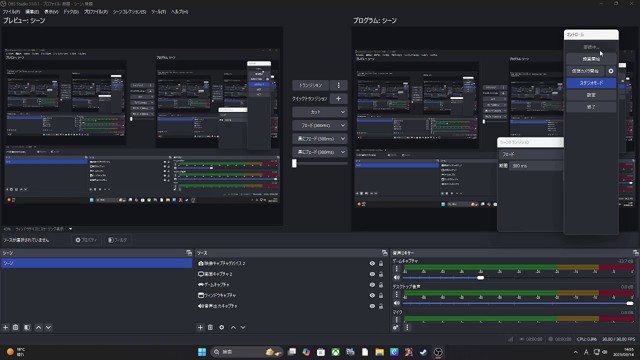Delete the selected scene using the trash icon
Image resolution: width=640 pixels, height=360 pixels.
(16, 327)
